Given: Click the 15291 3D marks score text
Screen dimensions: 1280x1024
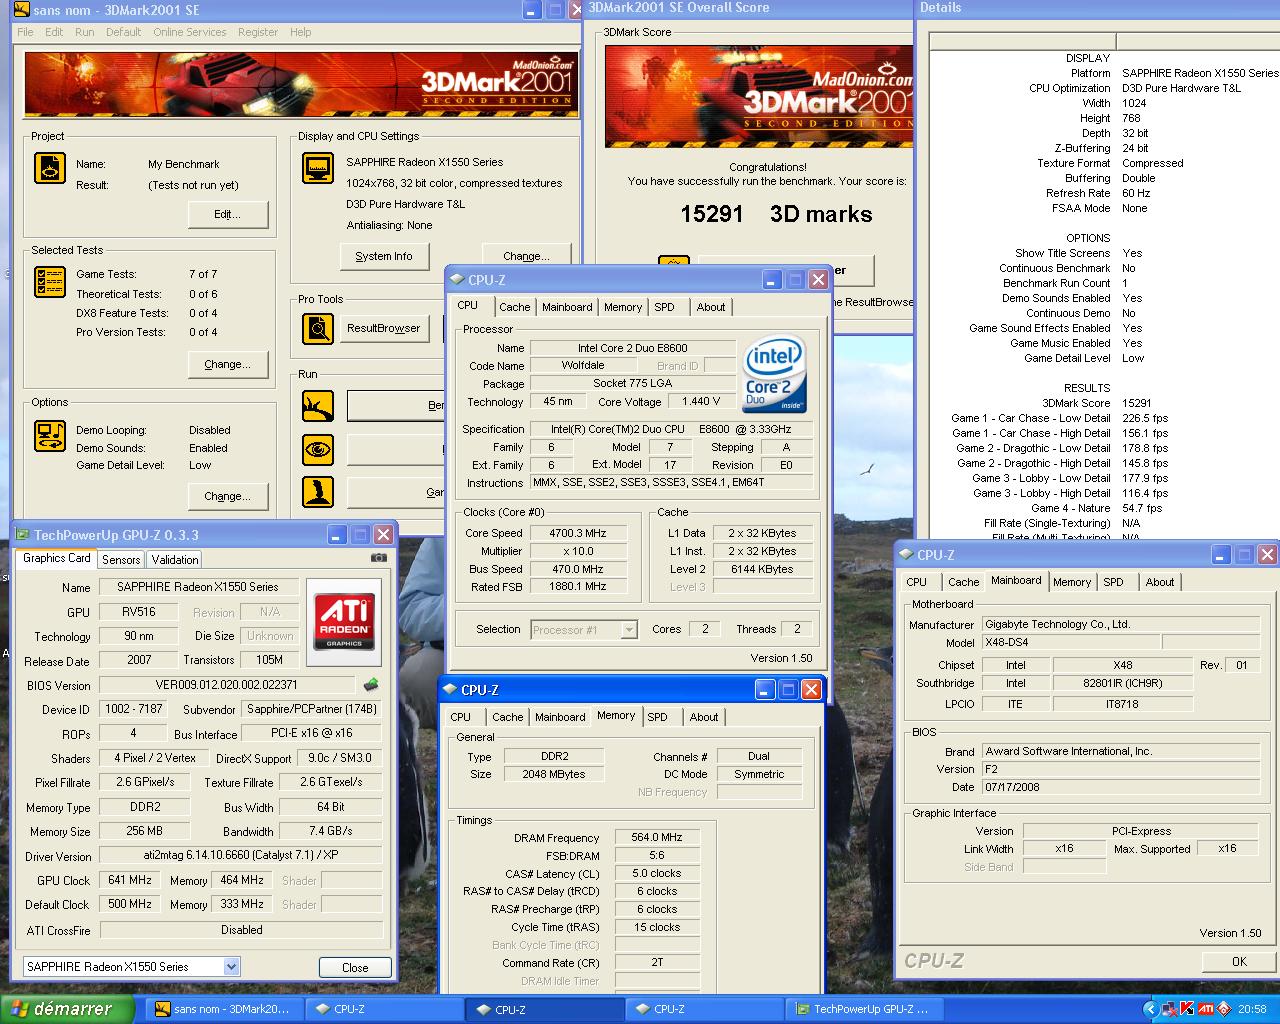Looking at the screenshot, I should click(776, 214).
